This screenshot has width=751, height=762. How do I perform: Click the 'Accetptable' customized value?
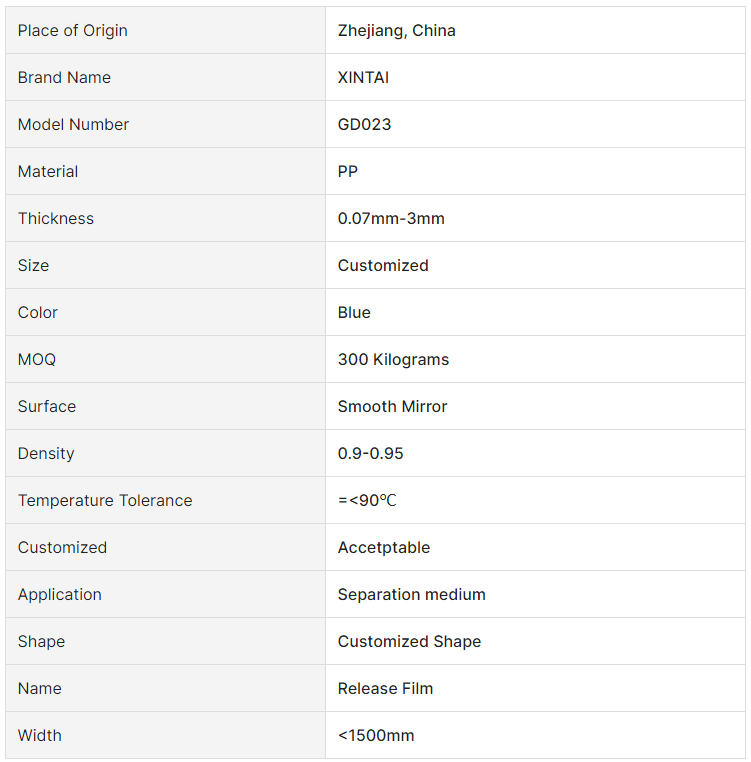click(x=384, y=547)
